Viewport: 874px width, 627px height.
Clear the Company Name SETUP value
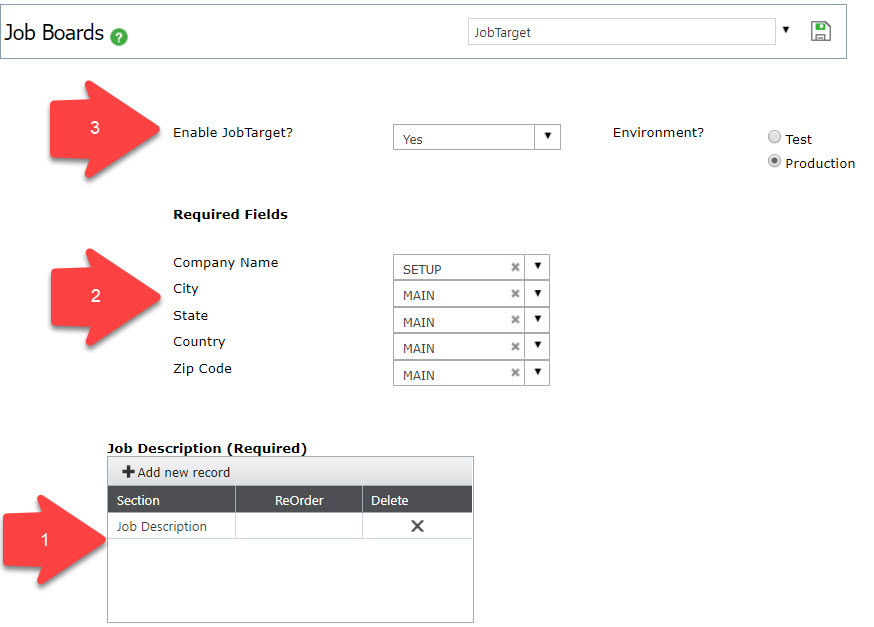tap(515, 268)
